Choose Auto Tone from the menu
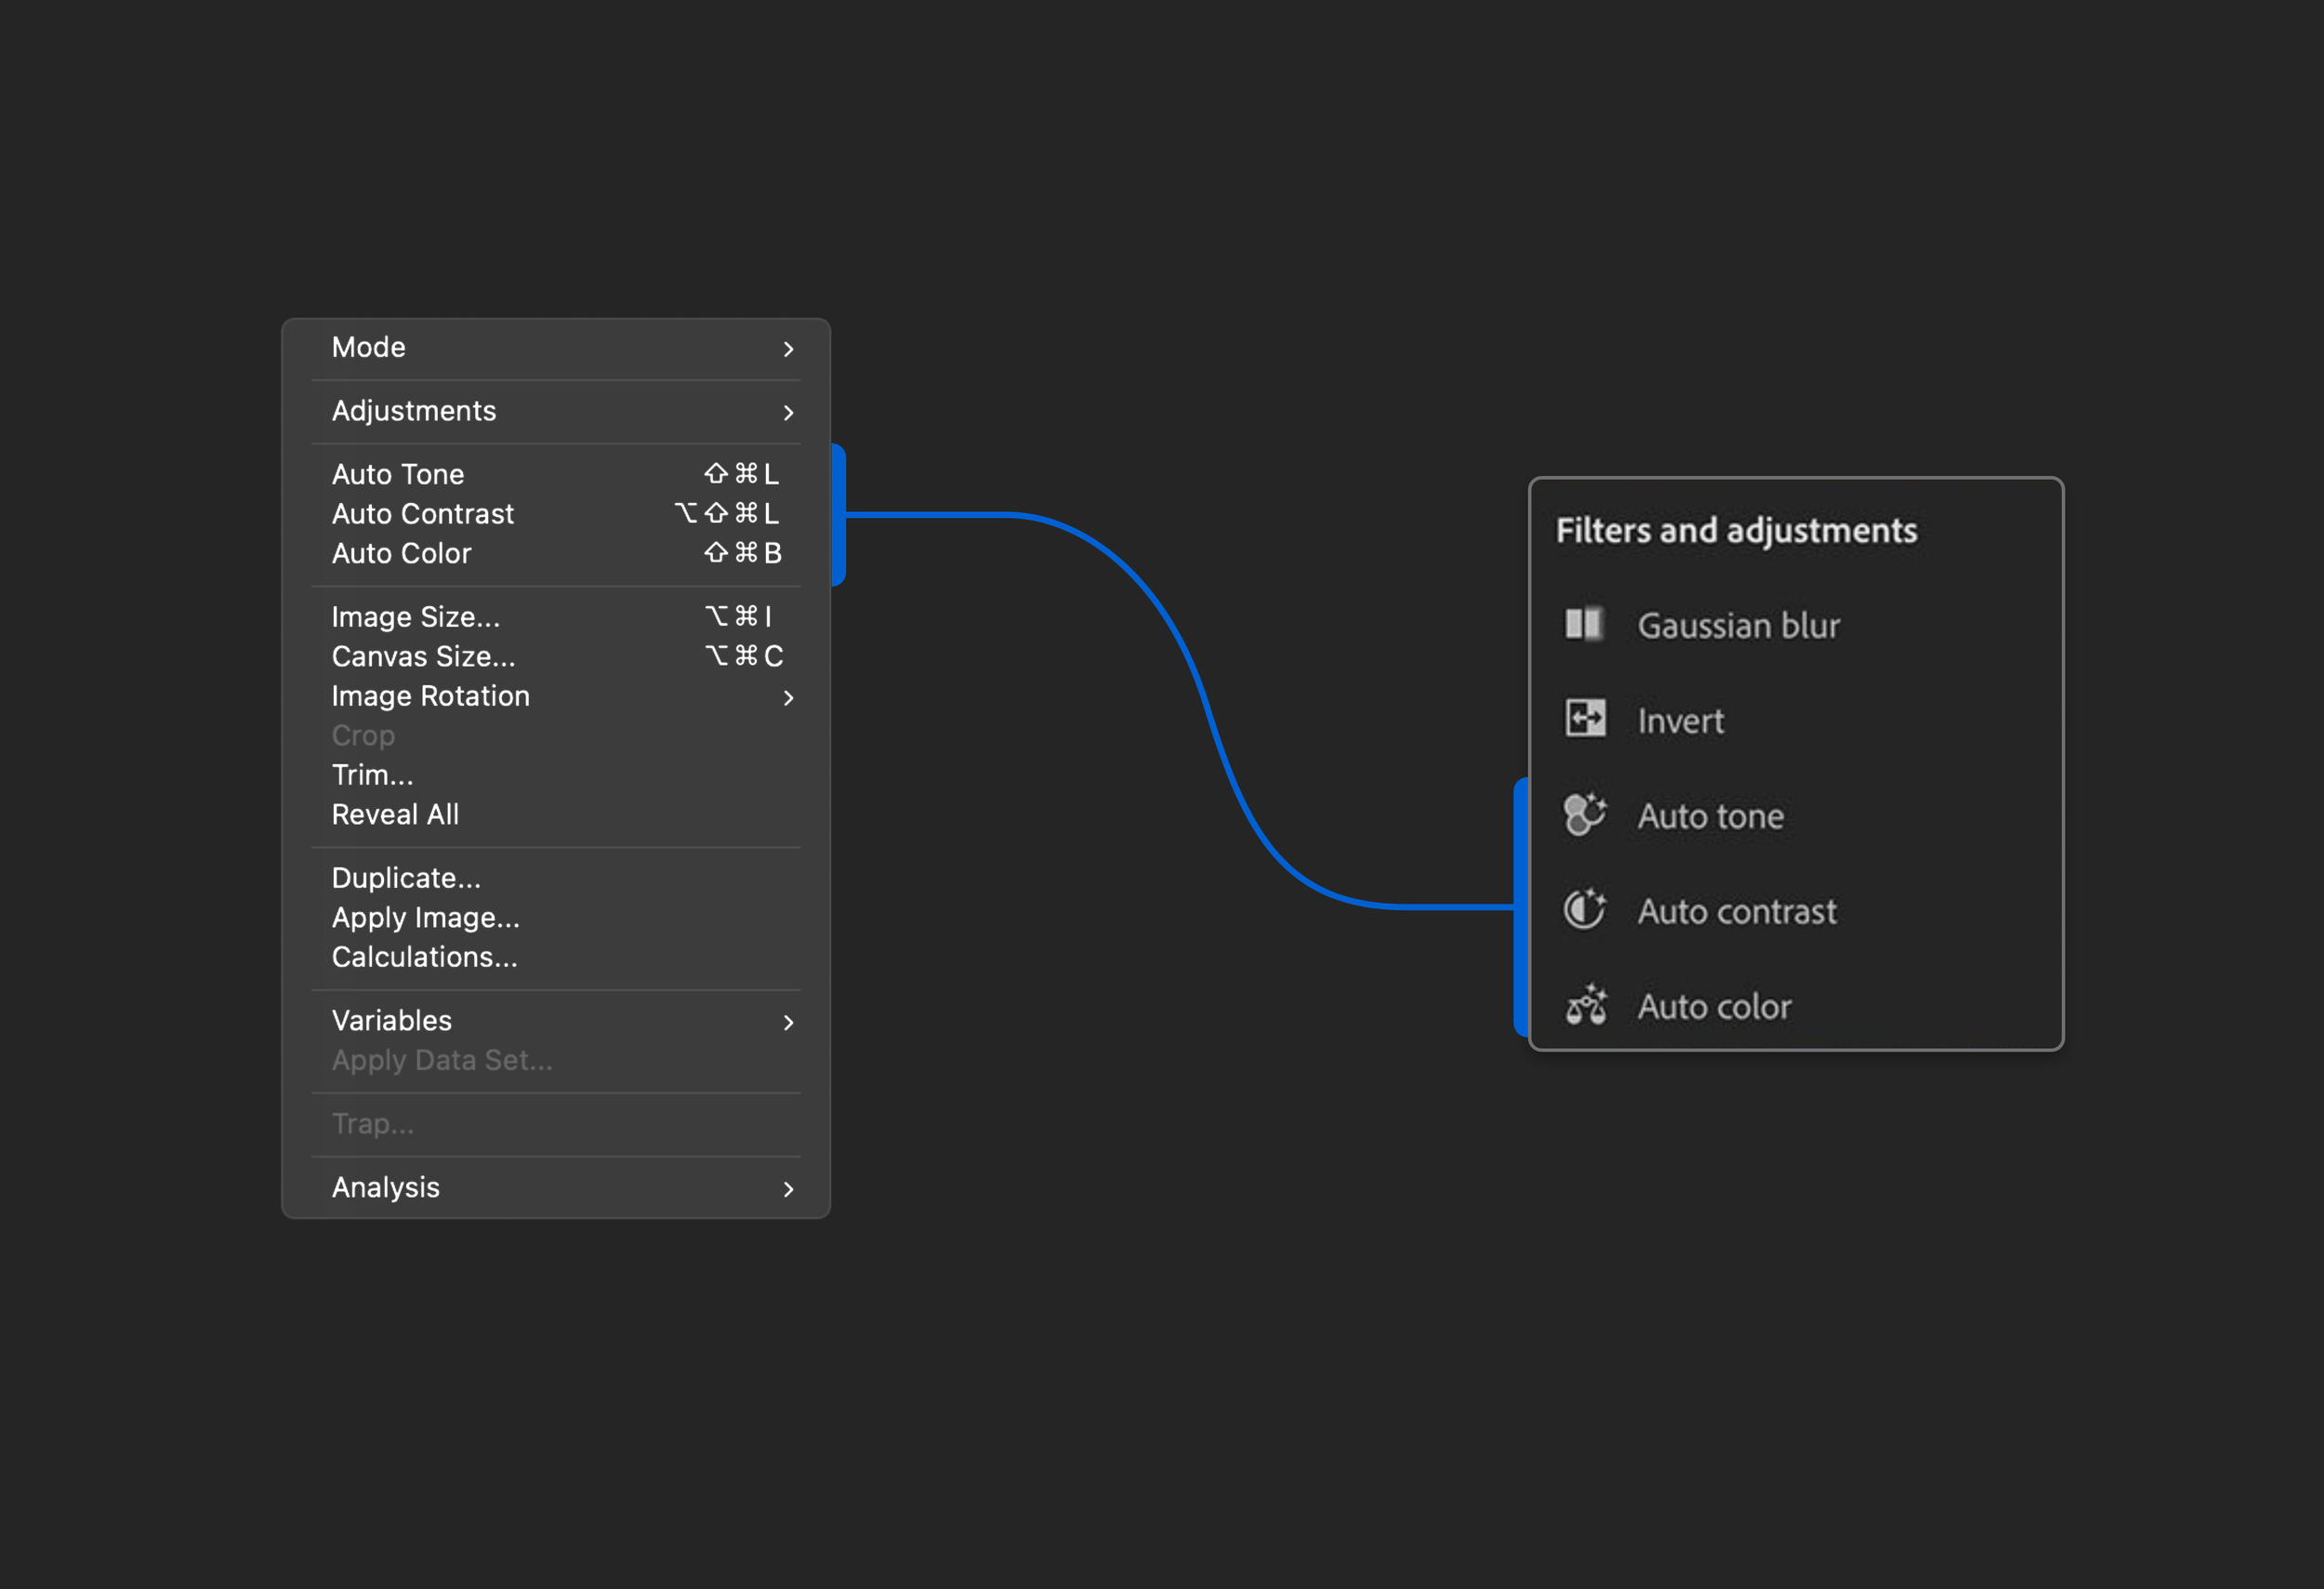 tap(398, 474)
